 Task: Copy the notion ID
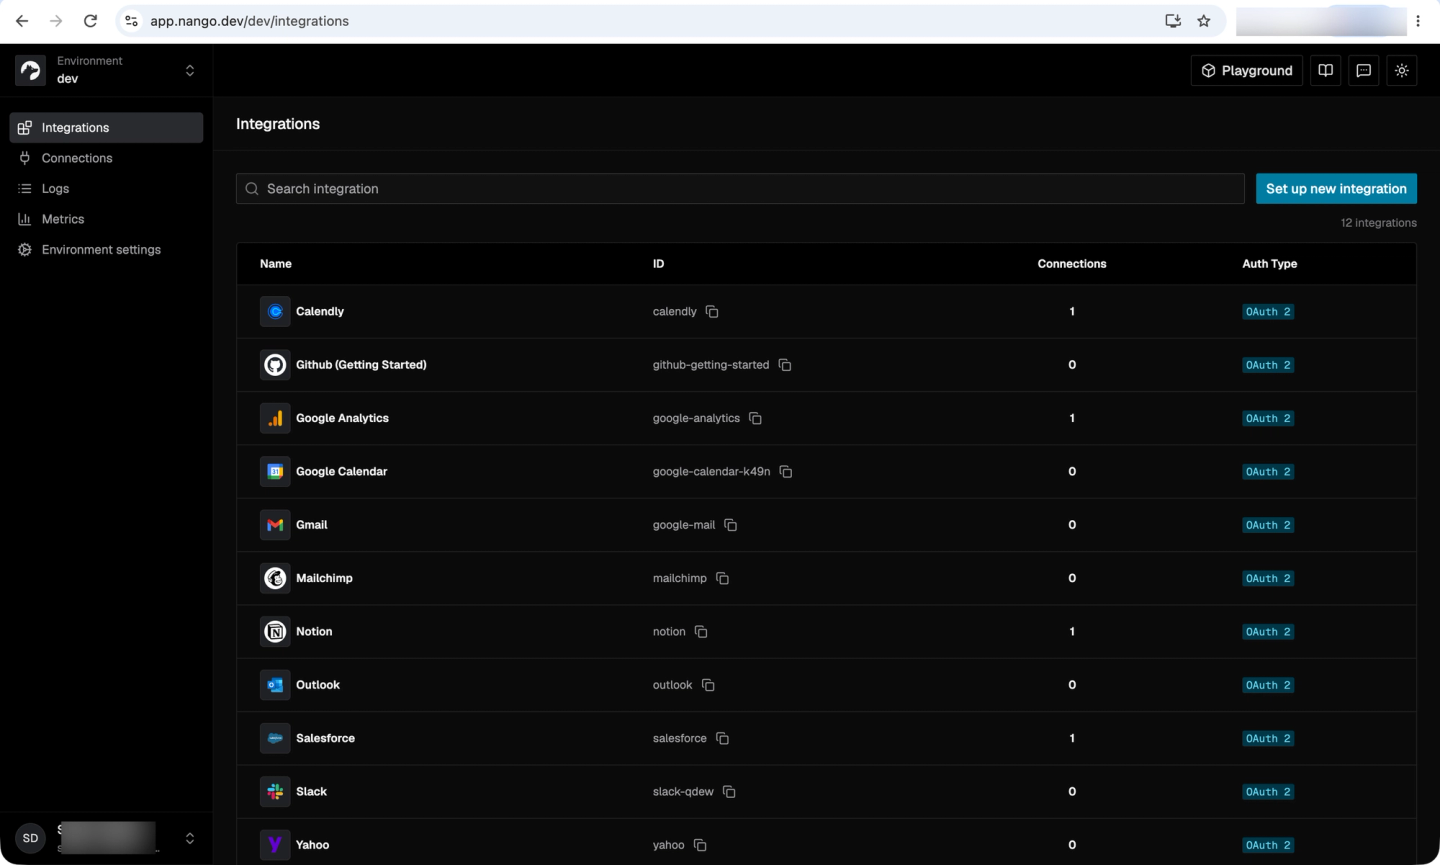click(x=701, y=632)
